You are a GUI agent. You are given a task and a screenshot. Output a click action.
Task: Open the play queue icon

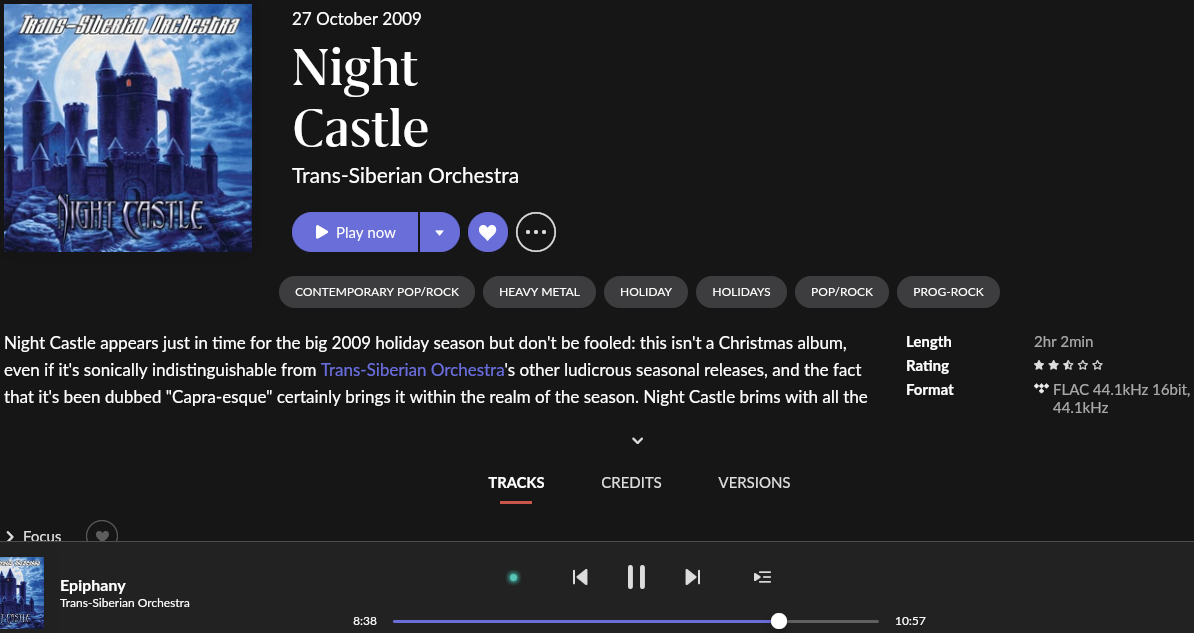(762, 577)
